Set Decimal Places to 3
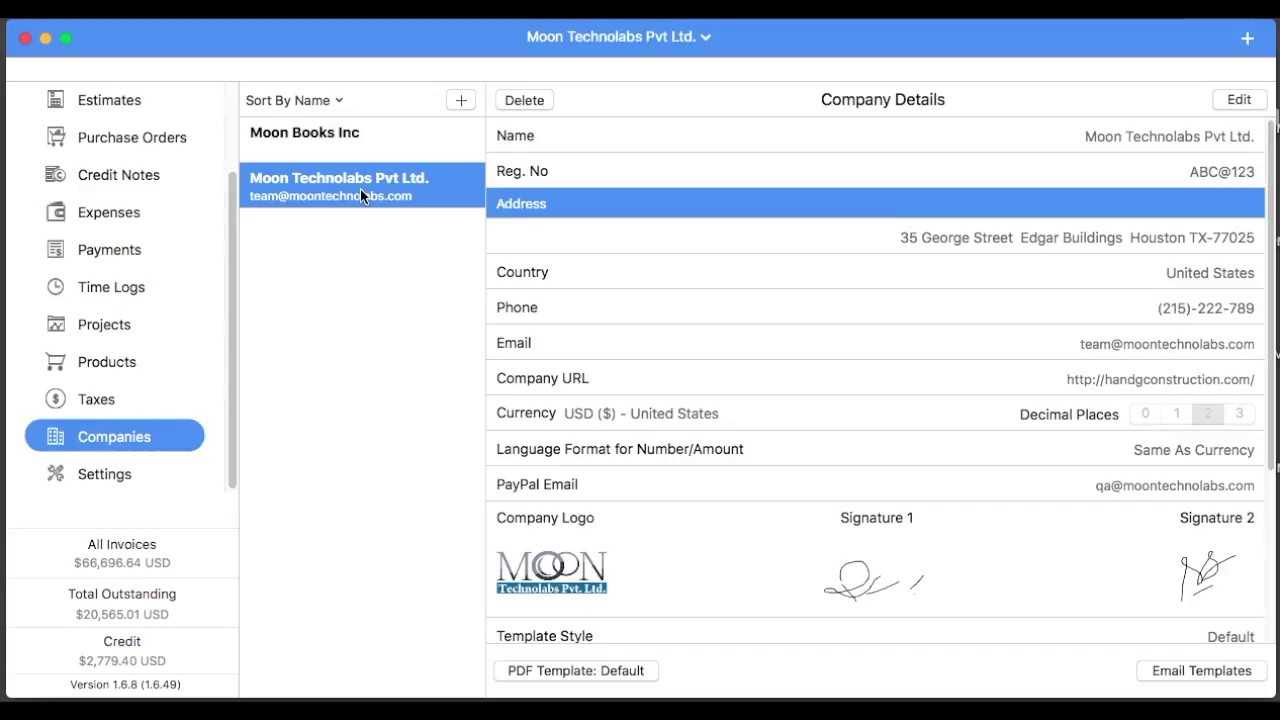Image resolution: width=1280 pixels, height=720 pixels. coord(1239,414)
